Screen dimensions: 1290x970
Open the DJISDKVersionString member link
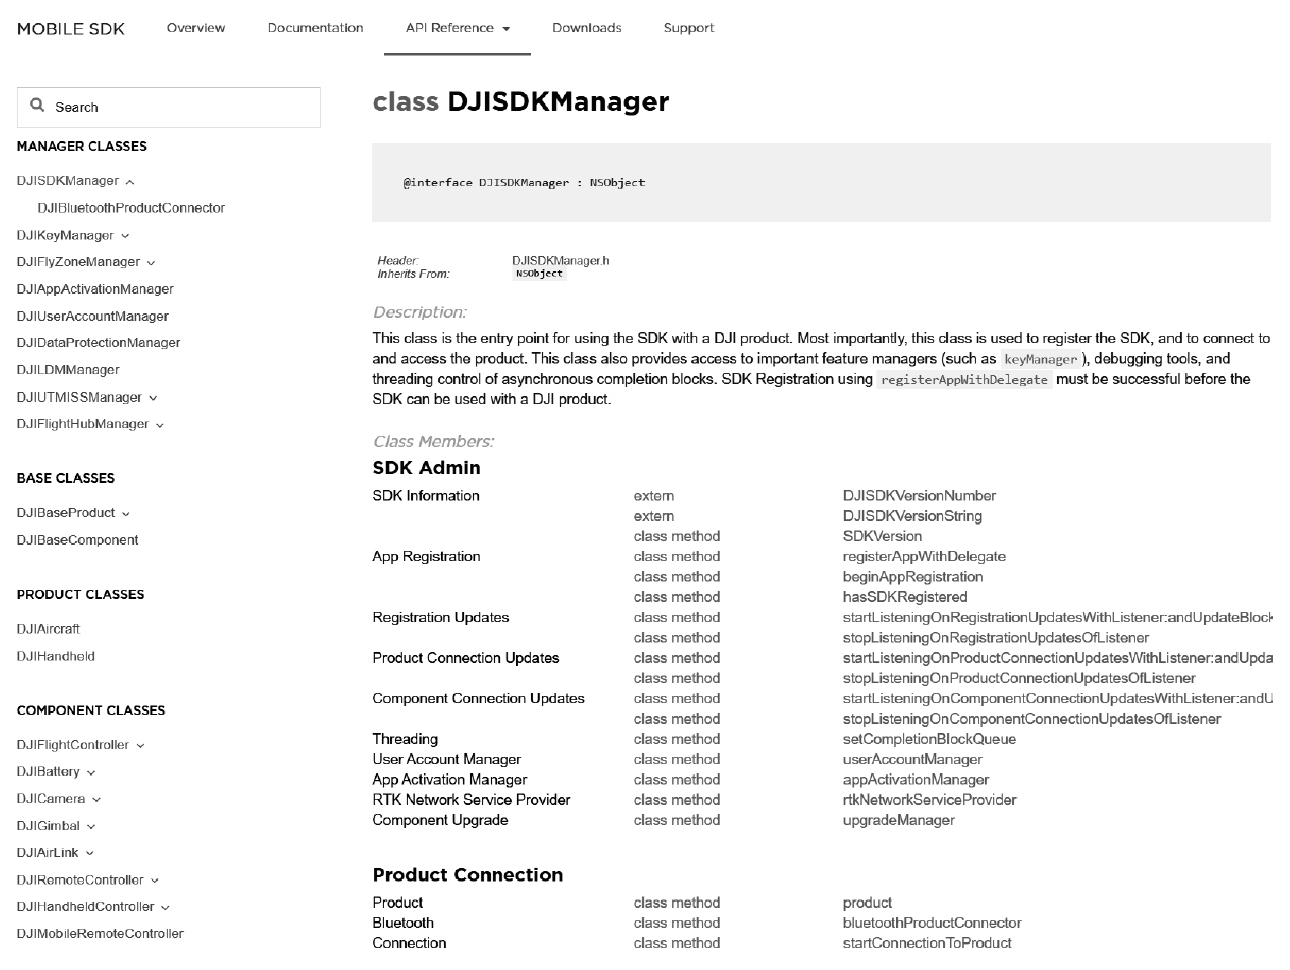coord(912,516)
